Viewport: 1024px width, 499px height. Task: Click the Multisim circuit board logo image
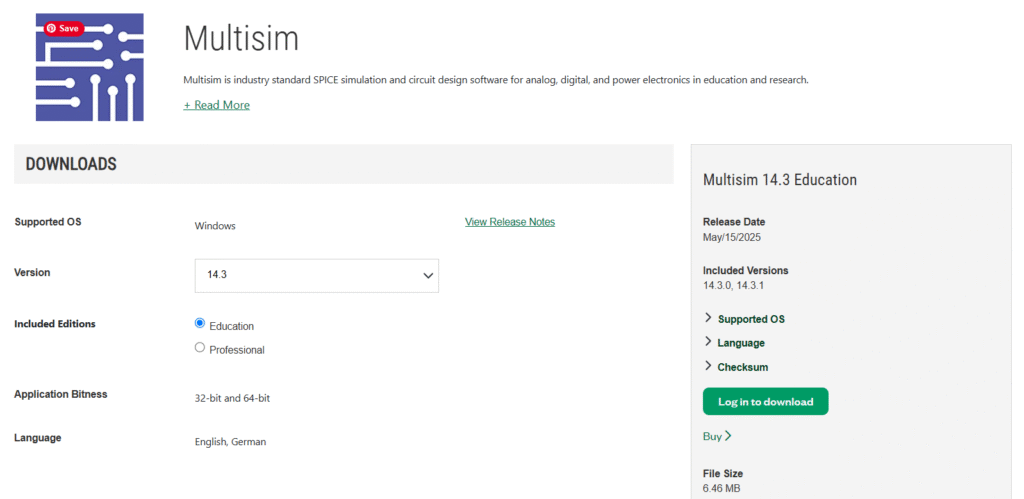(89, 67)
